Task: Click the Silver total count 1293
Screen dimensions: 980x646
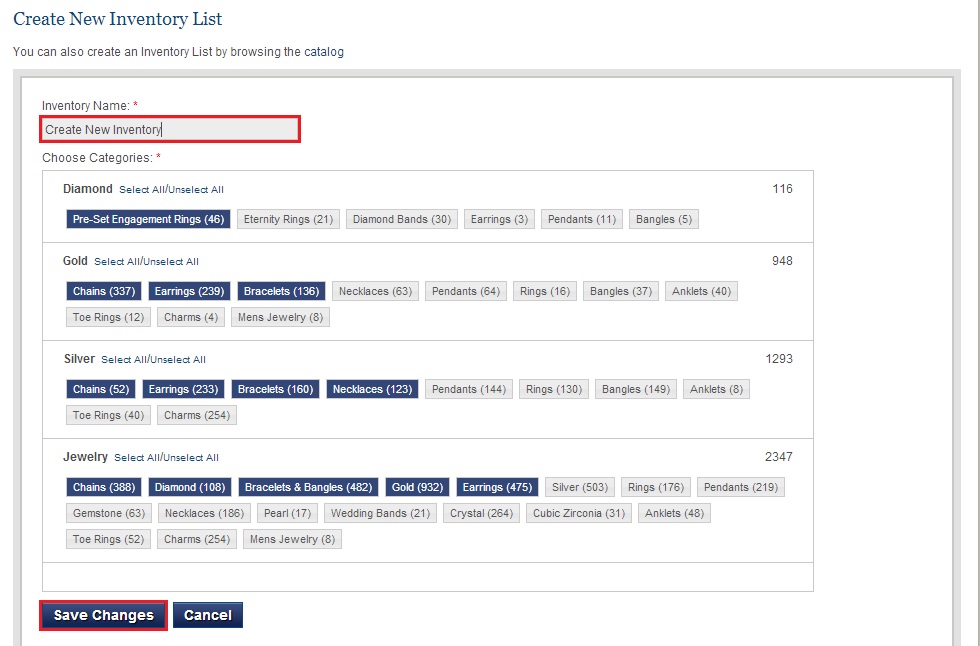Action: (779, 359)
